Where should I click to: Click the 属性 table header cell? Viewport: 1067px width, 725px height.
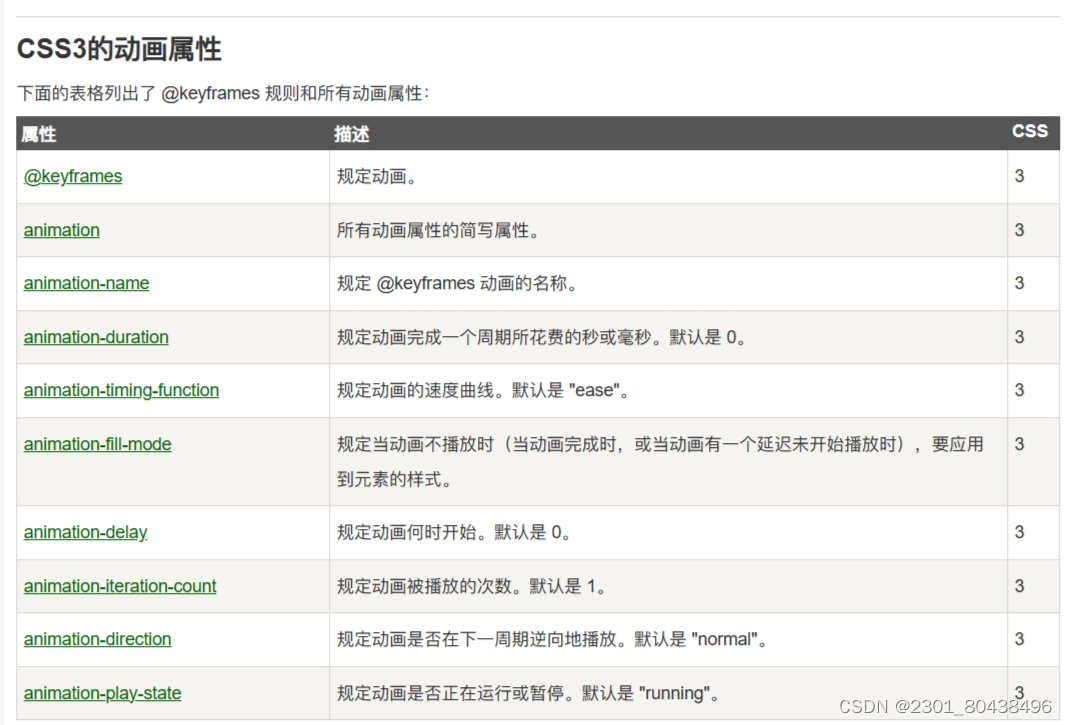tap(36, 132)
